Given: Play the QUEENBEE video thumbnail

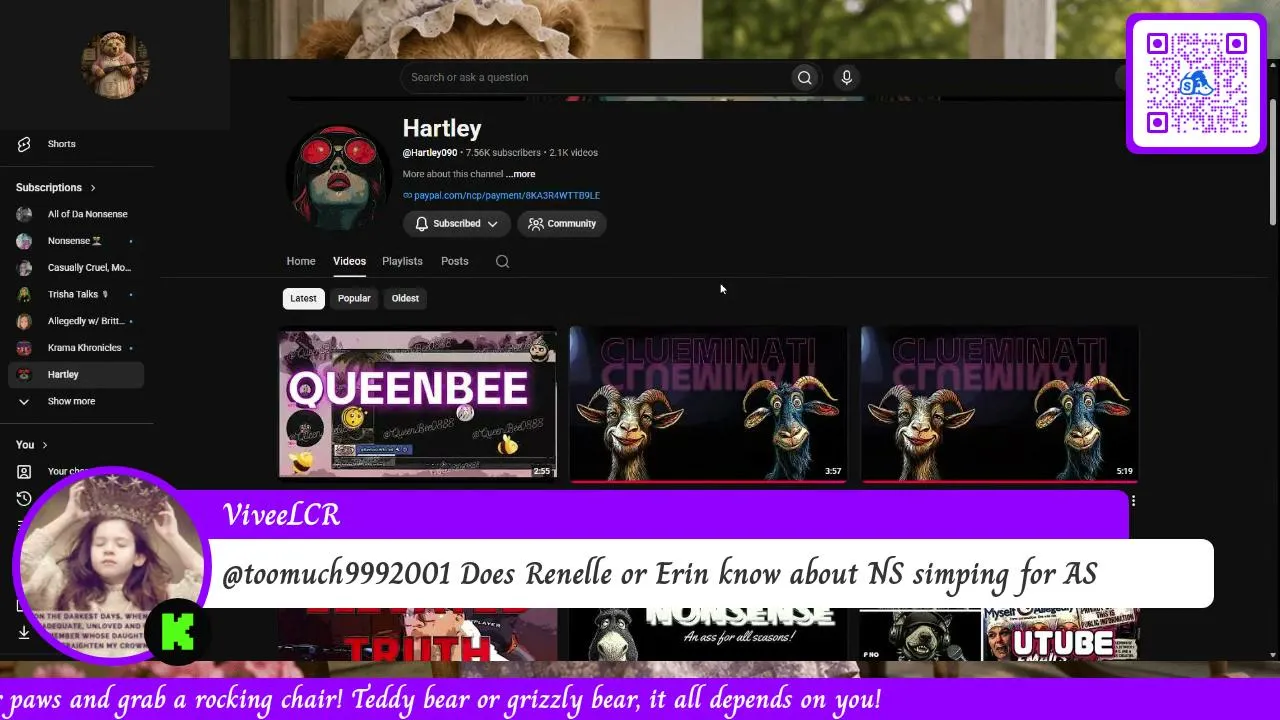Looking at the screenshot, I should coord(418,404).
